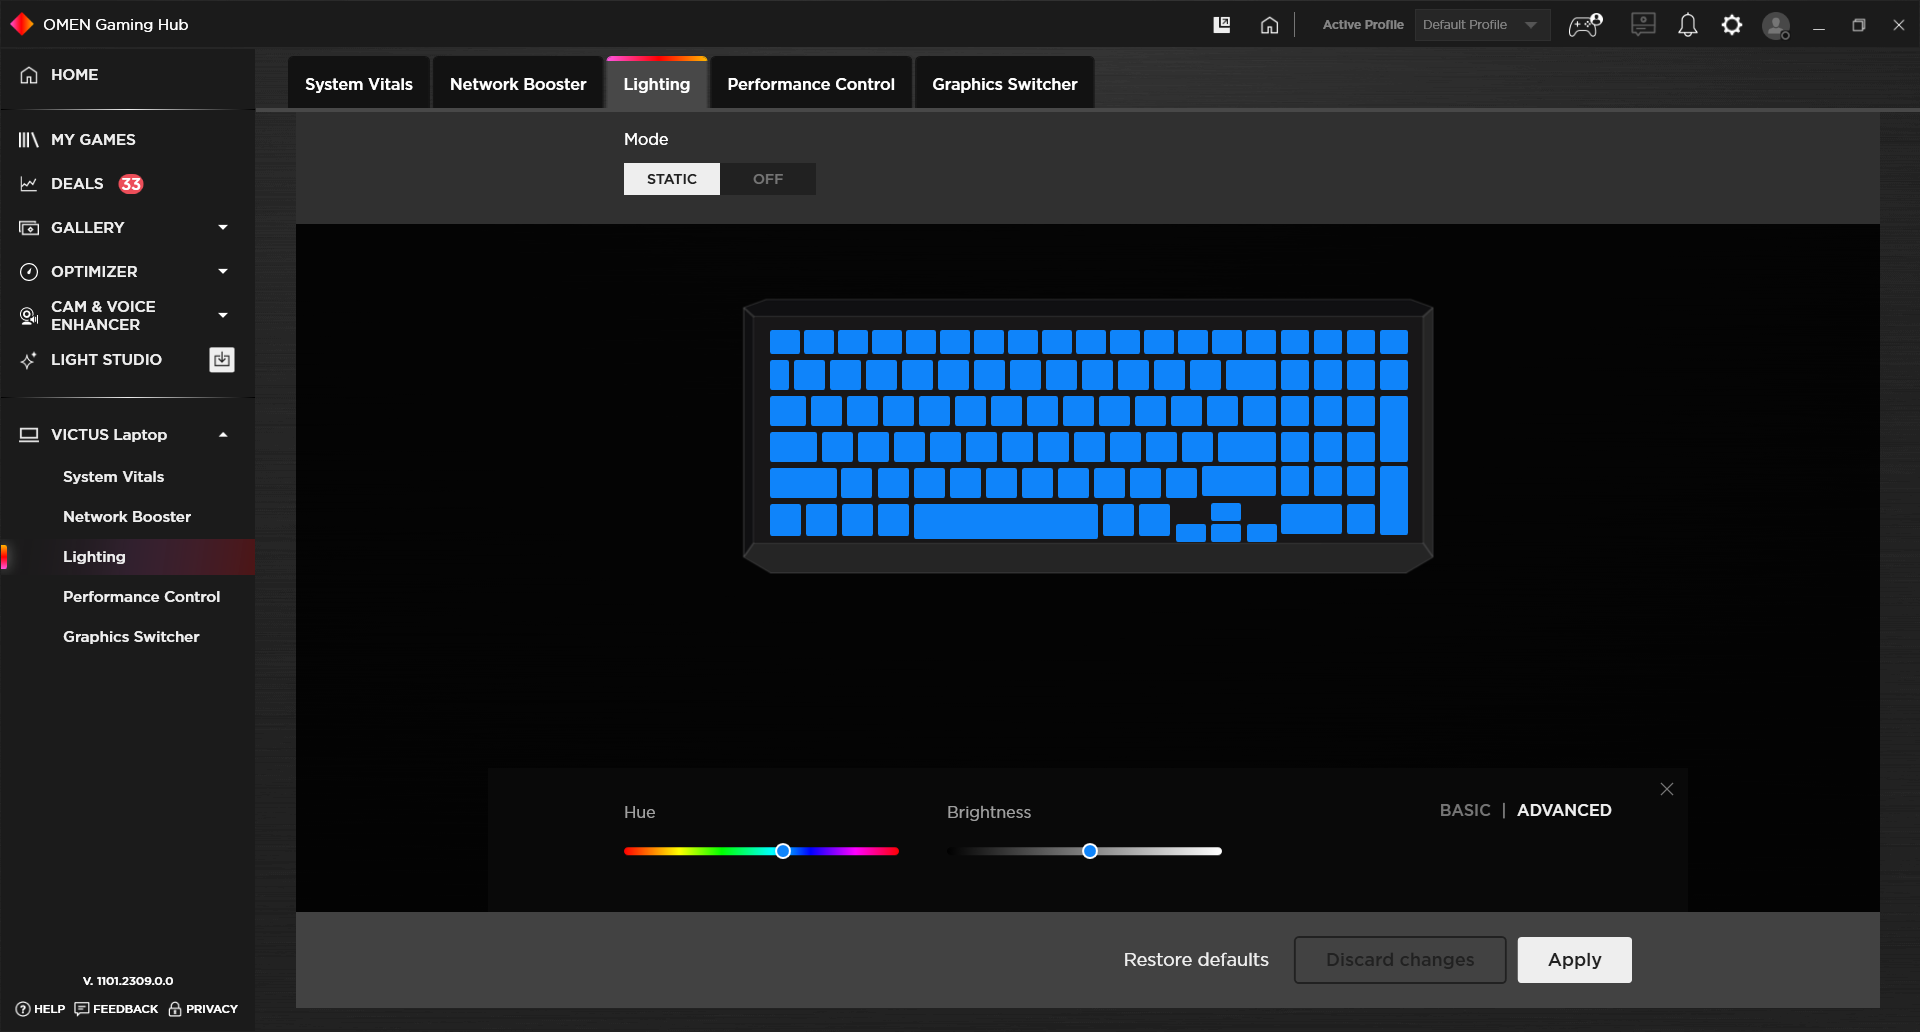Click Restore defaults
Viewport: 1920px width, 1032px height.
pos(1195,960)
